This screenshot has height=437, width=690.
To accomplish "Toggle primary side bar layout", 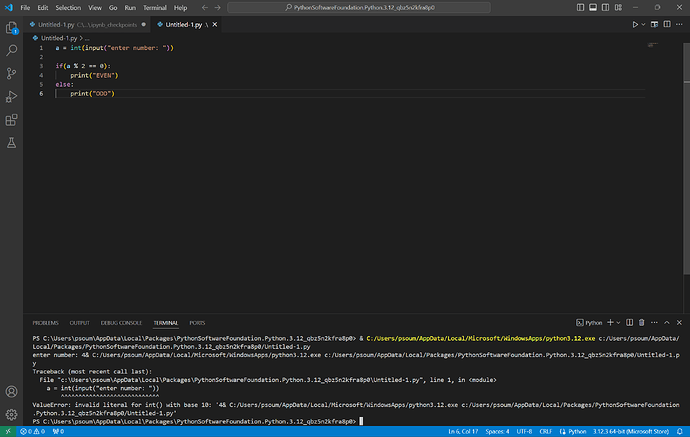I will click(x=580, y=7).
